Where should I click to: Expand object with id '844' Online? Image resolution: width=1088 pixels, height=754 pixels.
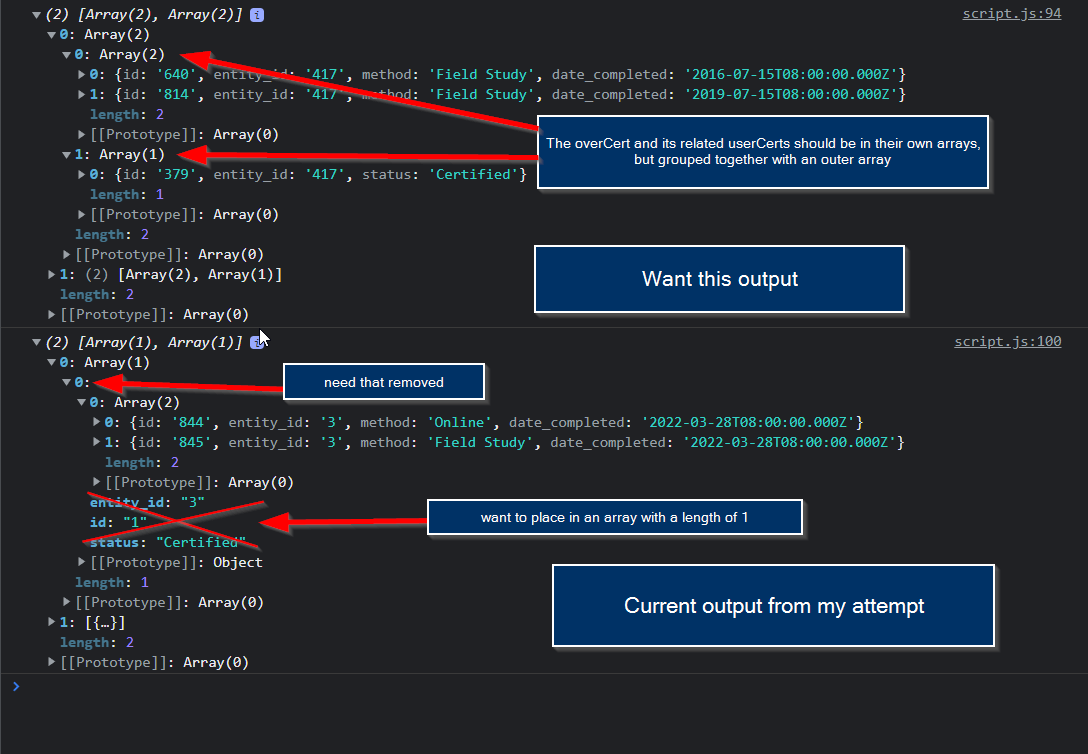pyautogui.click(x=96, y=422)
